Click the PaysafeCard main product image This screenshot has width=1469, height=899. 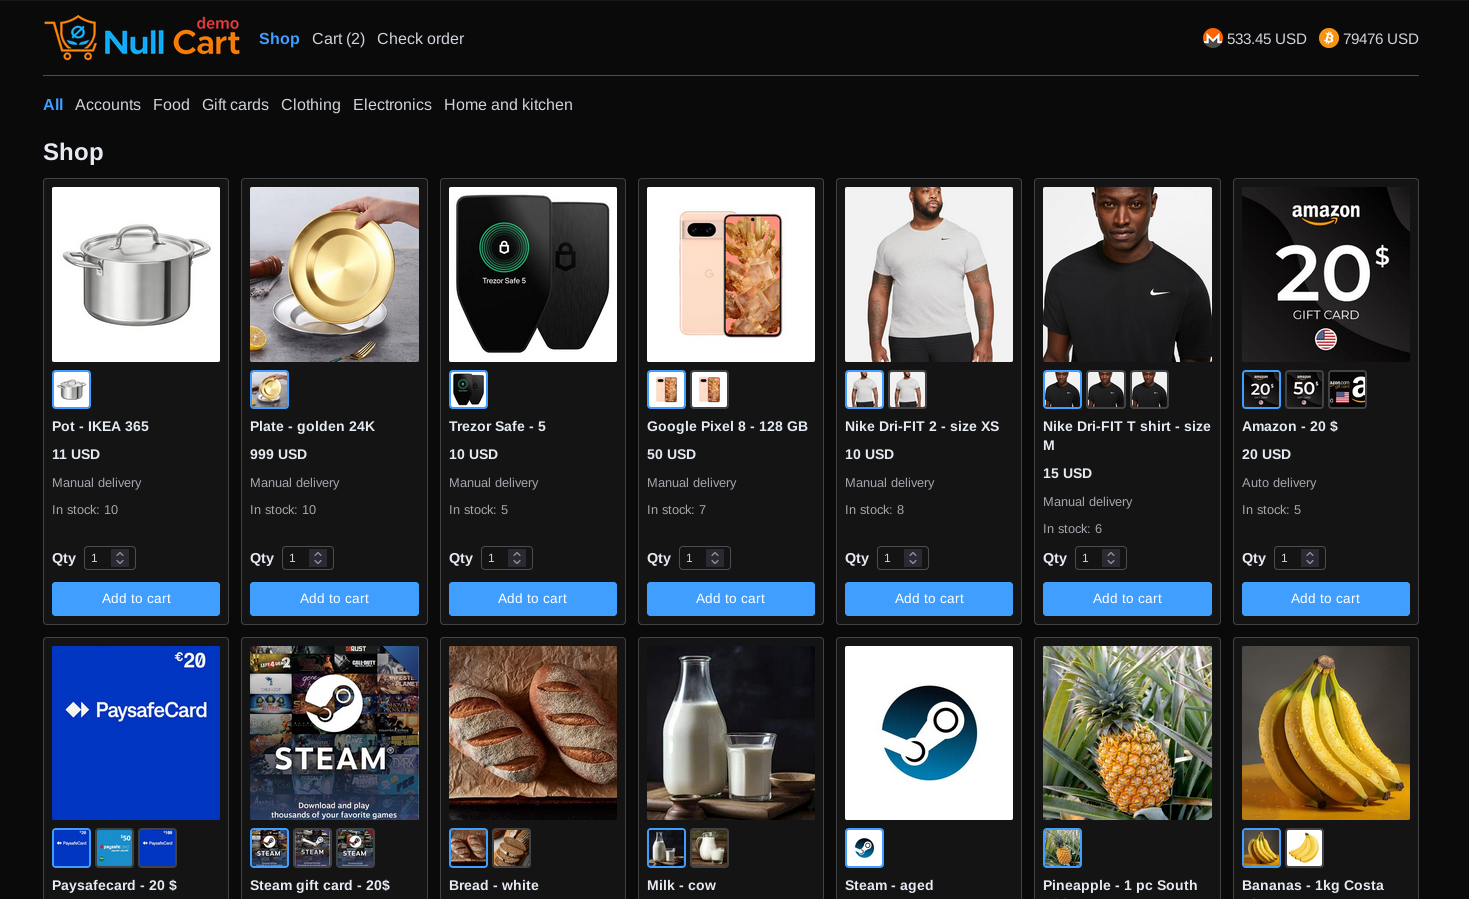tap(136, 733)
